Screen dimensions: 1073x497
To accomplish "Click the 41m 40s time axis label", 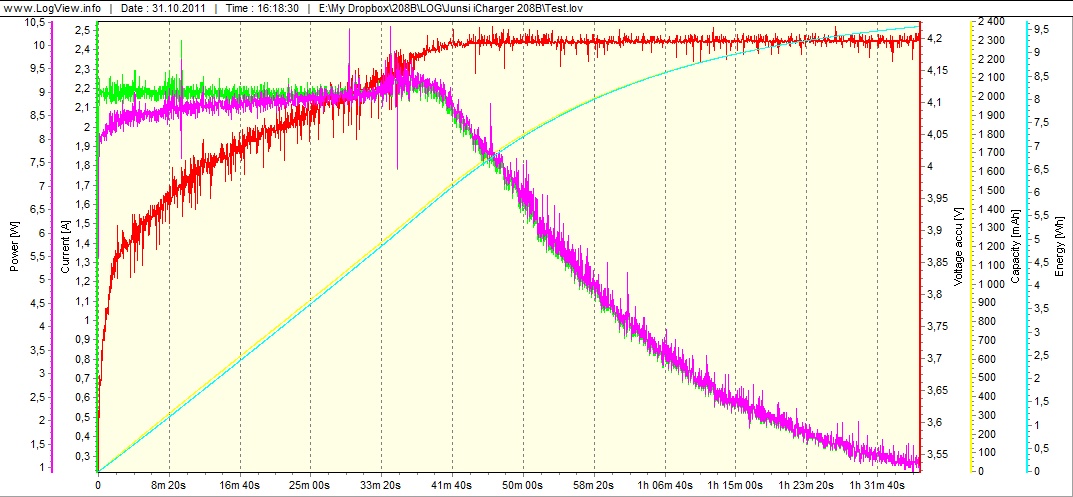I will [452, 485].
